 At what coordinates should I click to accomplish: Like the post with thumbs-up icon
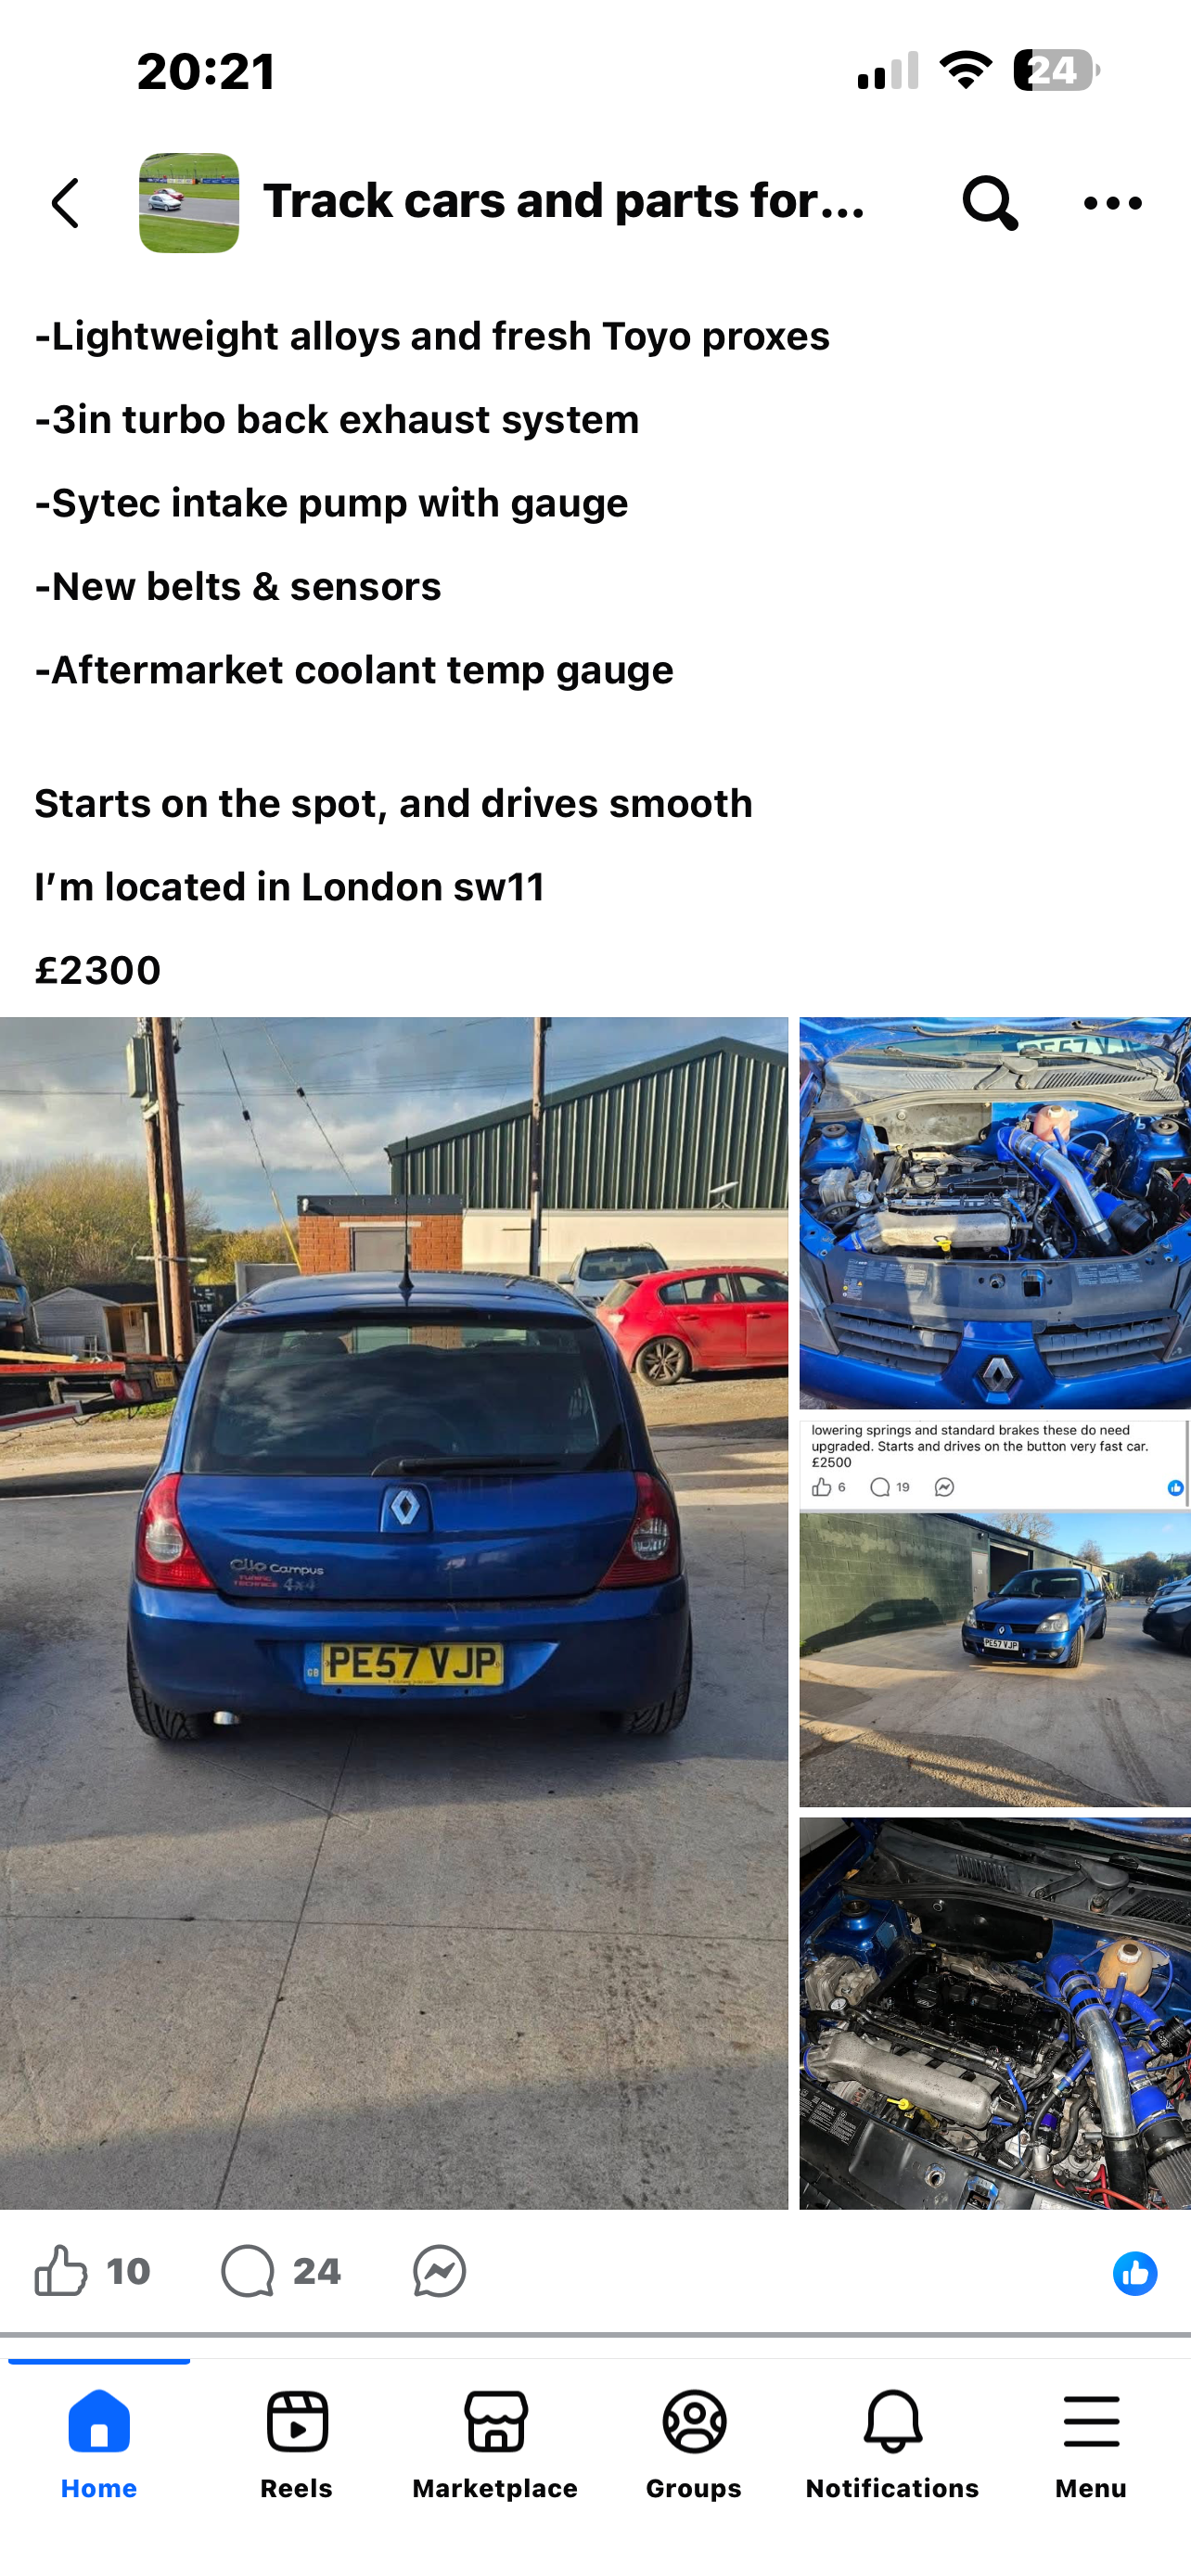(x=60, y=2271)
